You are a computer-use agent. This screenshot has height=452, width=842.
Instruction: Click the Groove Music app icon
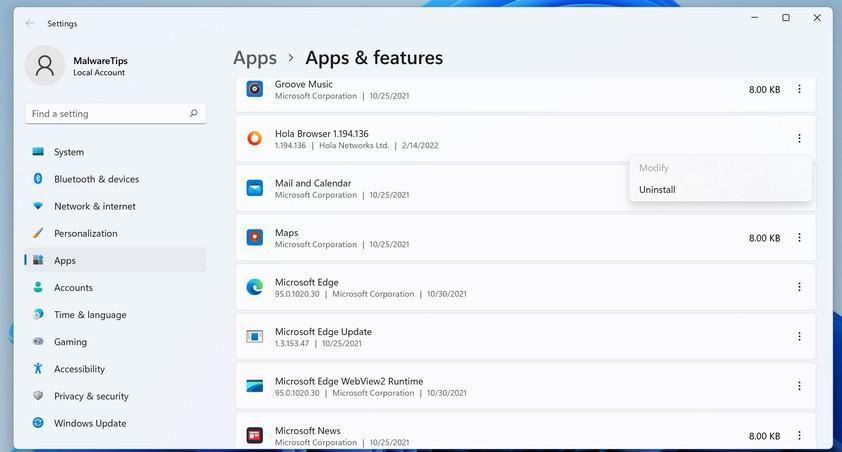coord(255,89)
